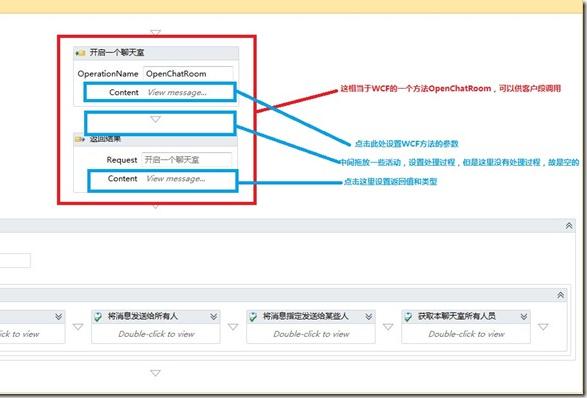Click the drop triangle above 开启一个聊天室

(x=155, y=33)
